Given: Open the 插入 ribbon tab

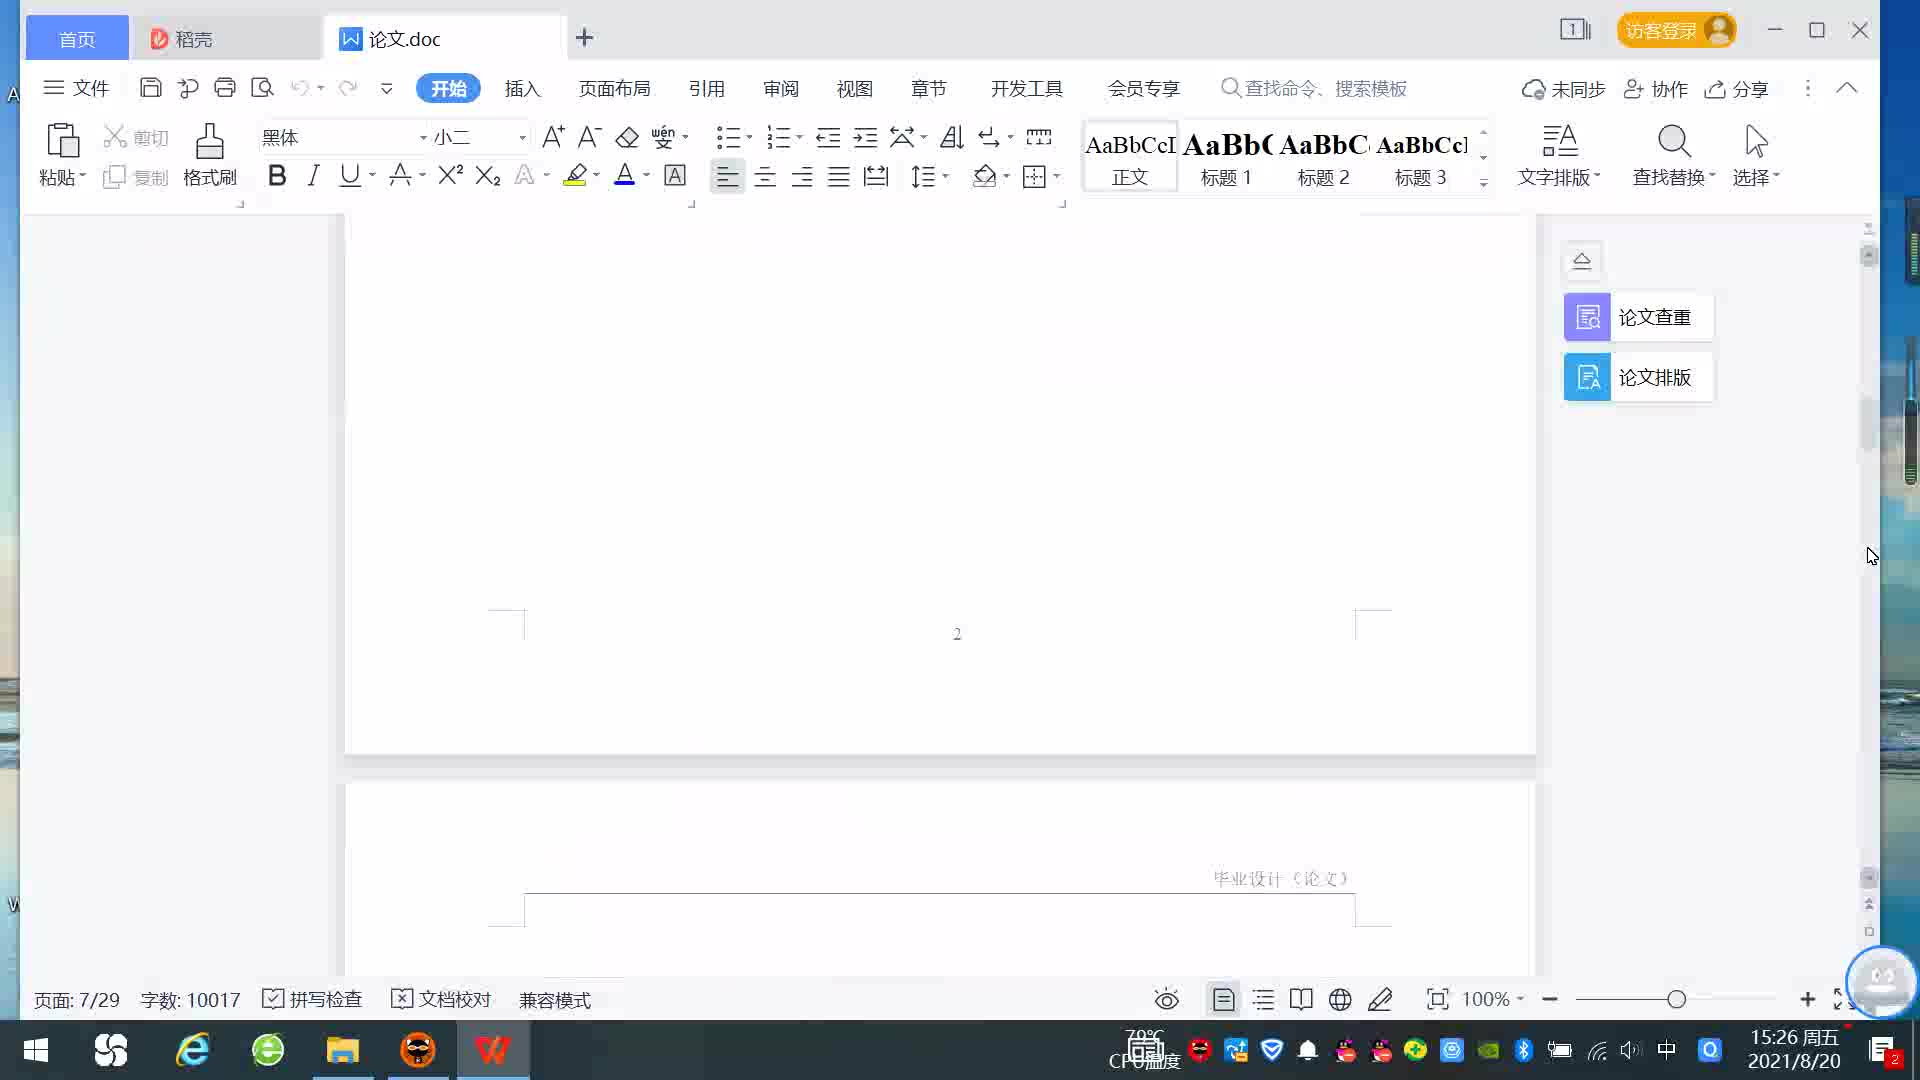Looking at the screenshot, I should (x=522, y=88).
